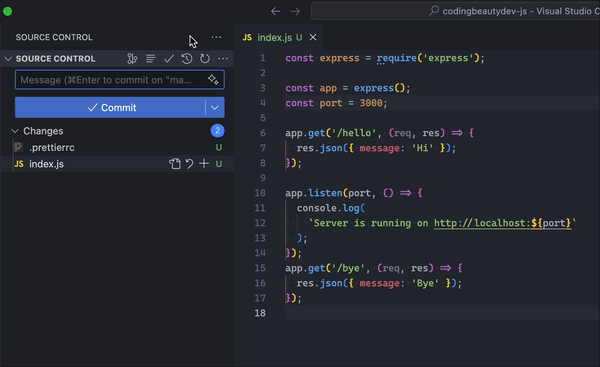This screenshot has width=600, height=367.
Task: Open the Commit dropdown arrow
Action: 215,108
